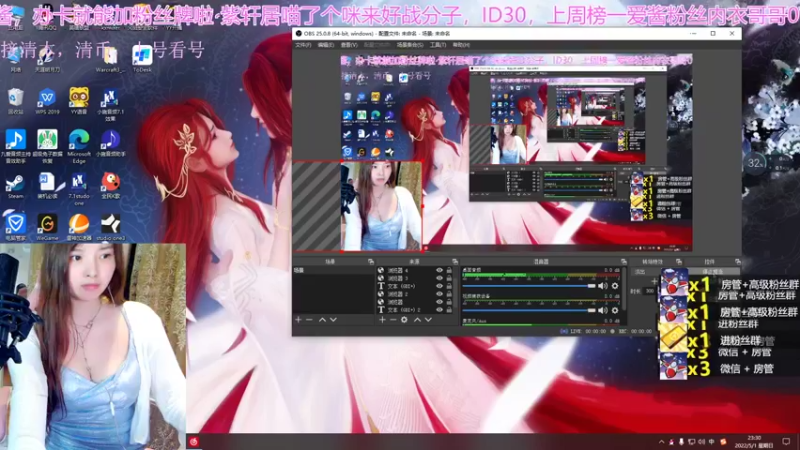The width and height of the screenshot is (800, 450).
Task: Add a new scene with plus button
Action: pos(298,320)
